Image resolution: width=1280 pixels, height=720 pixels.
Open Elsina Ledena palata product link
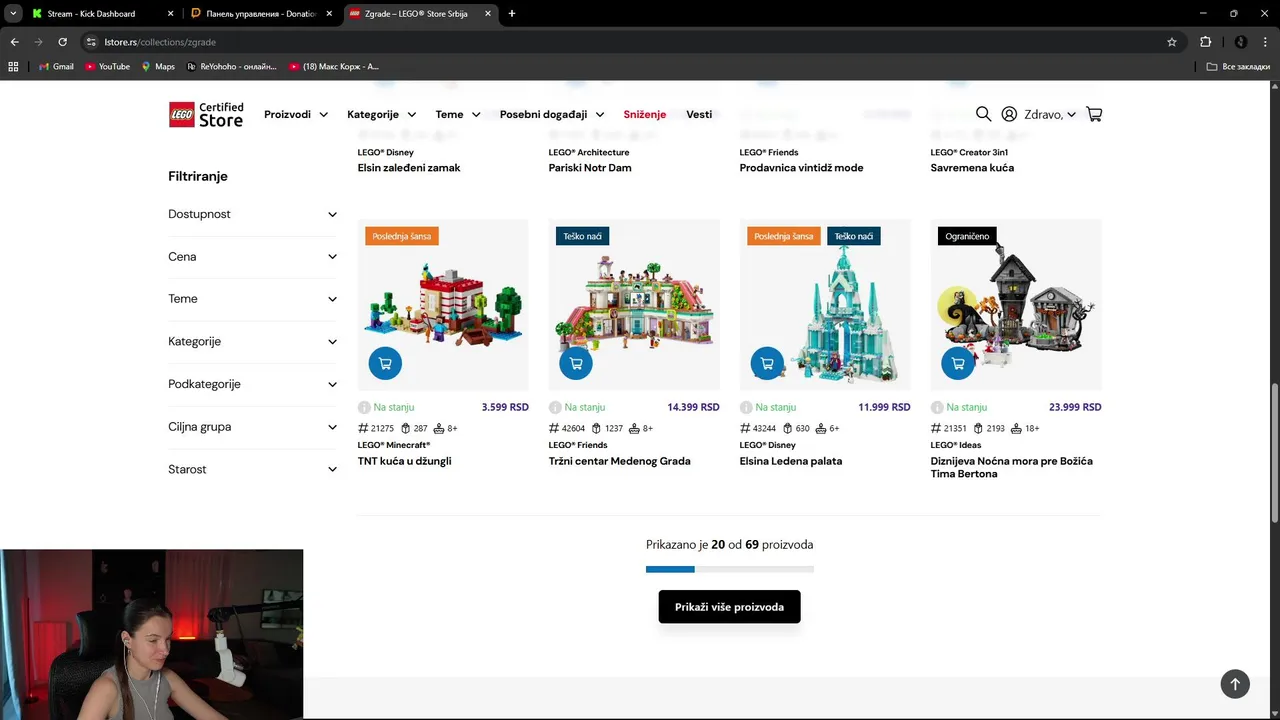[x=791, y=461]
